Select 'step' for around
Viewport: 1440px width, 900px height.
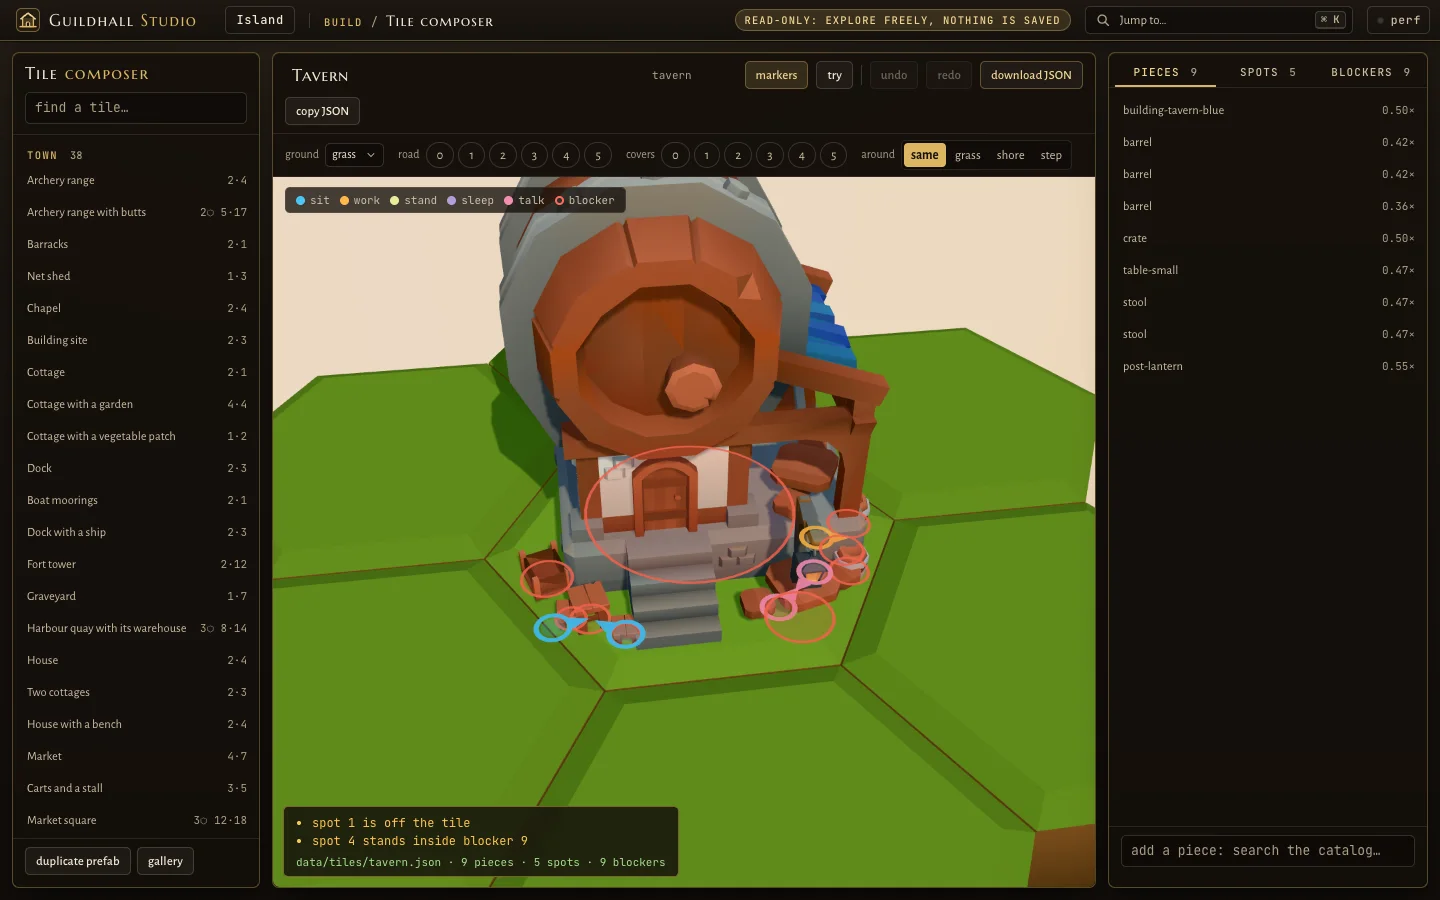coord(1051,155)
